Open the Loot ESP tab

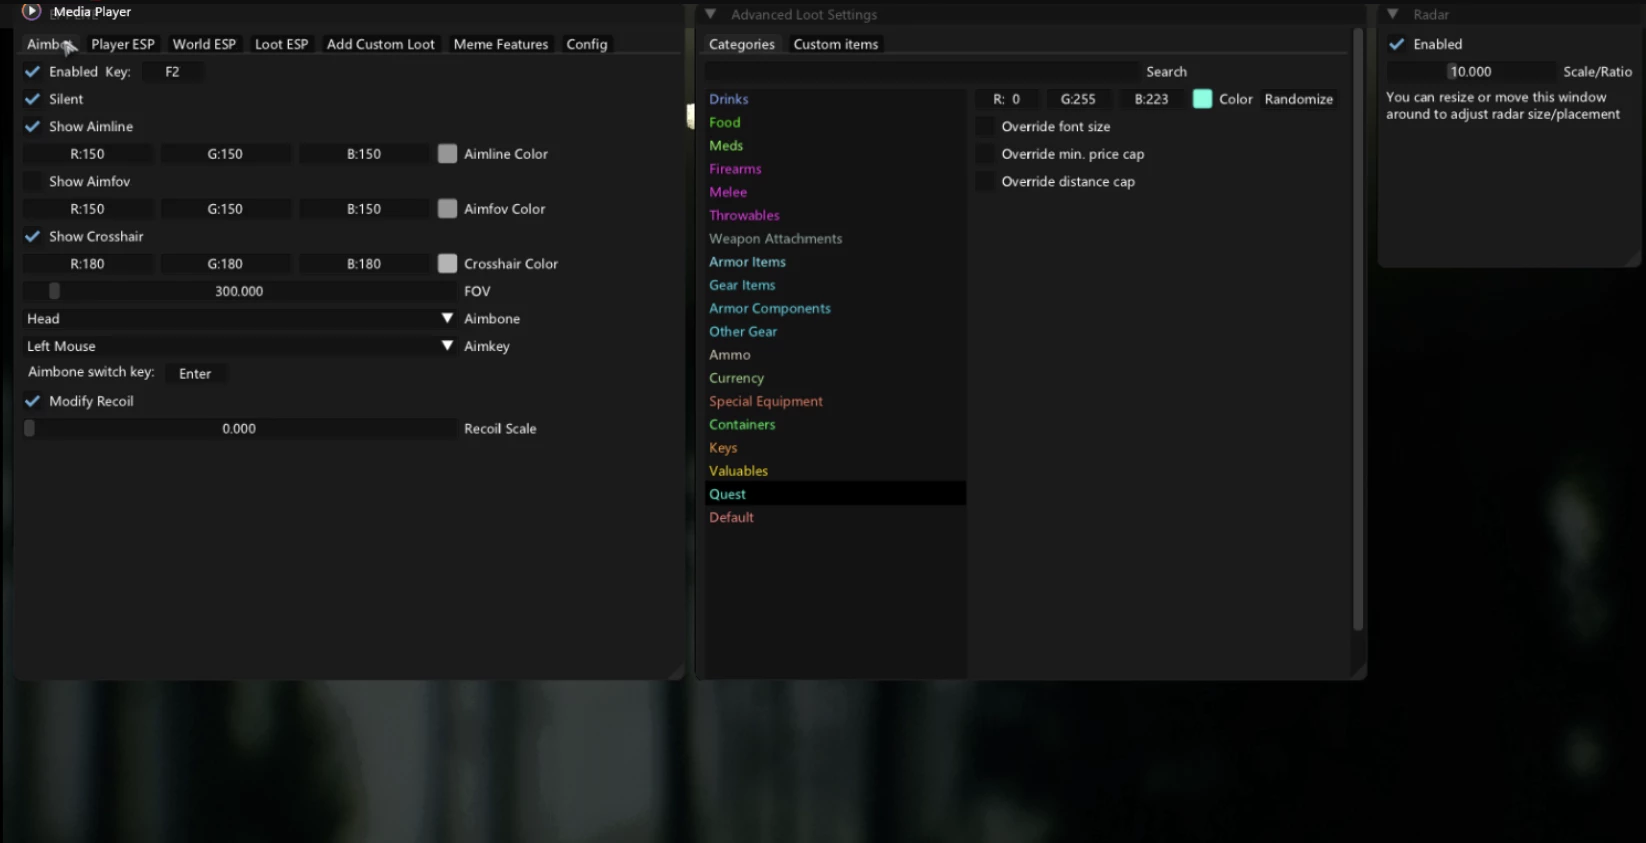(281, 44)
